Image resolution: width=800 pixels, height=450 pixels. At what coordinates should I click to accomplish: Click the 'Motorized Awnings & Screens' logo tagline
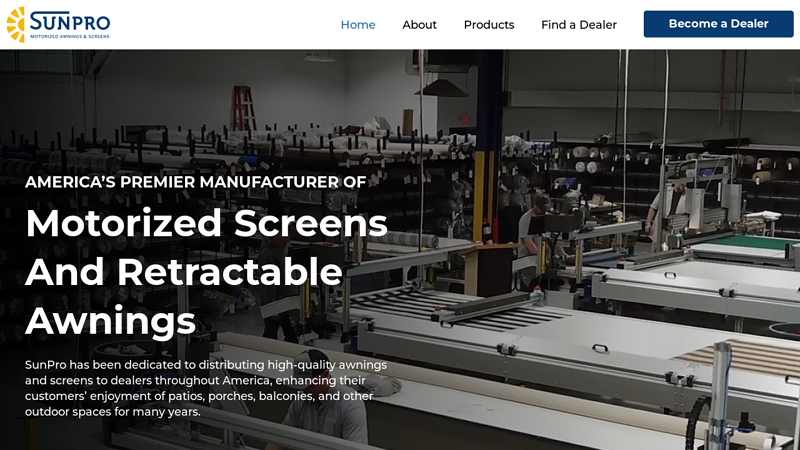click(x=70, y=36)
